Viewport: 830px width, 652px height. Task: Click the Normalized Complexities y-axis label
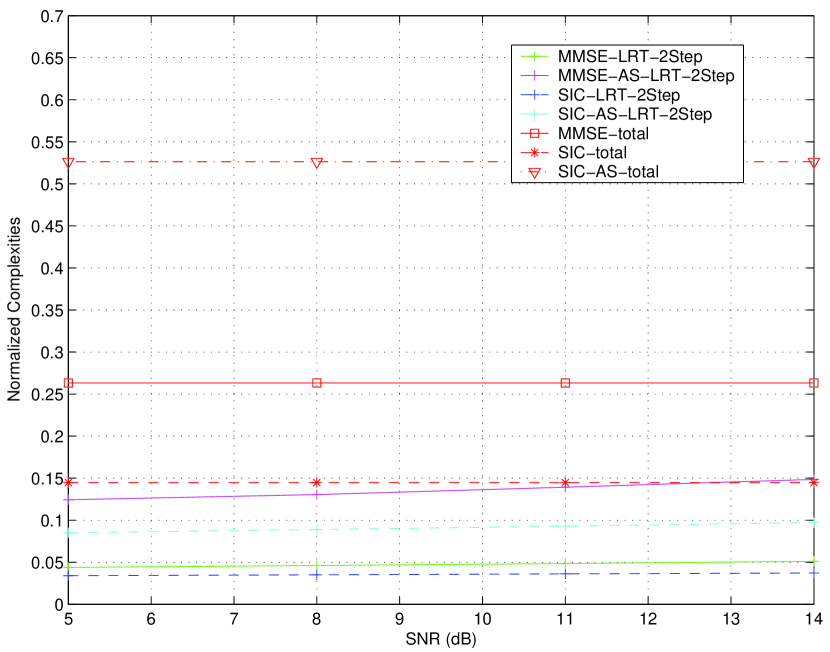[x=14, y=310]
